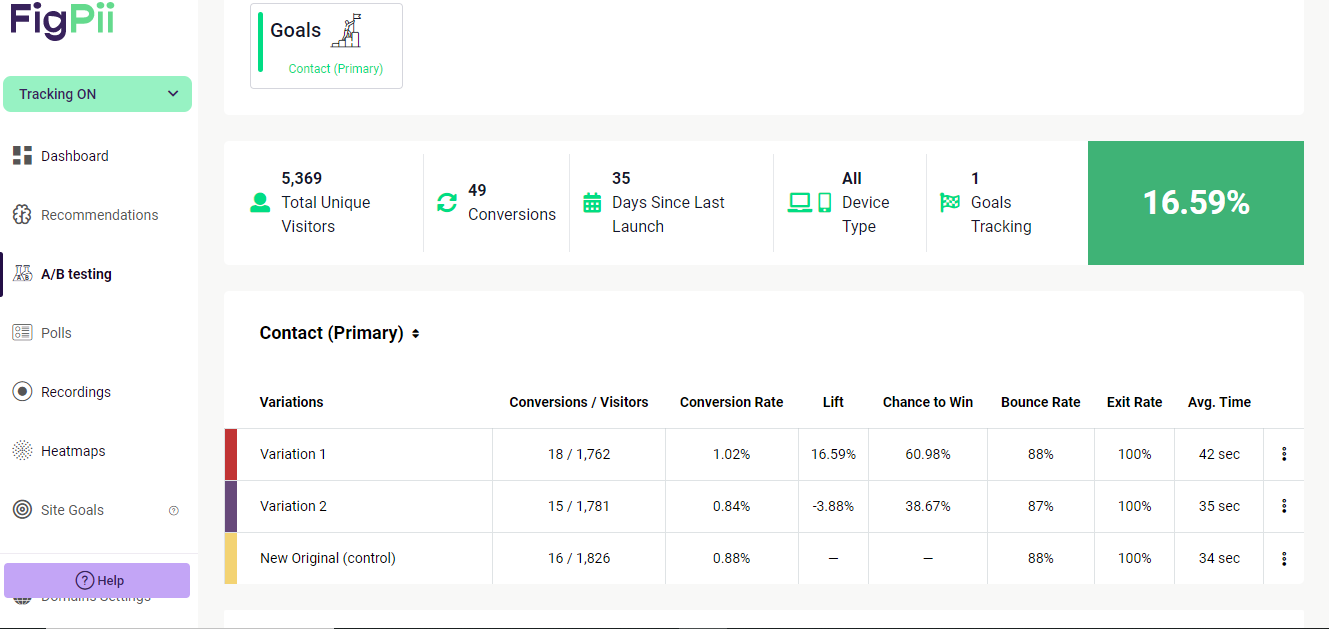1329x629 pixels.
Task: Open the Heatmaps dotted icon
Action: pos(22,451)
